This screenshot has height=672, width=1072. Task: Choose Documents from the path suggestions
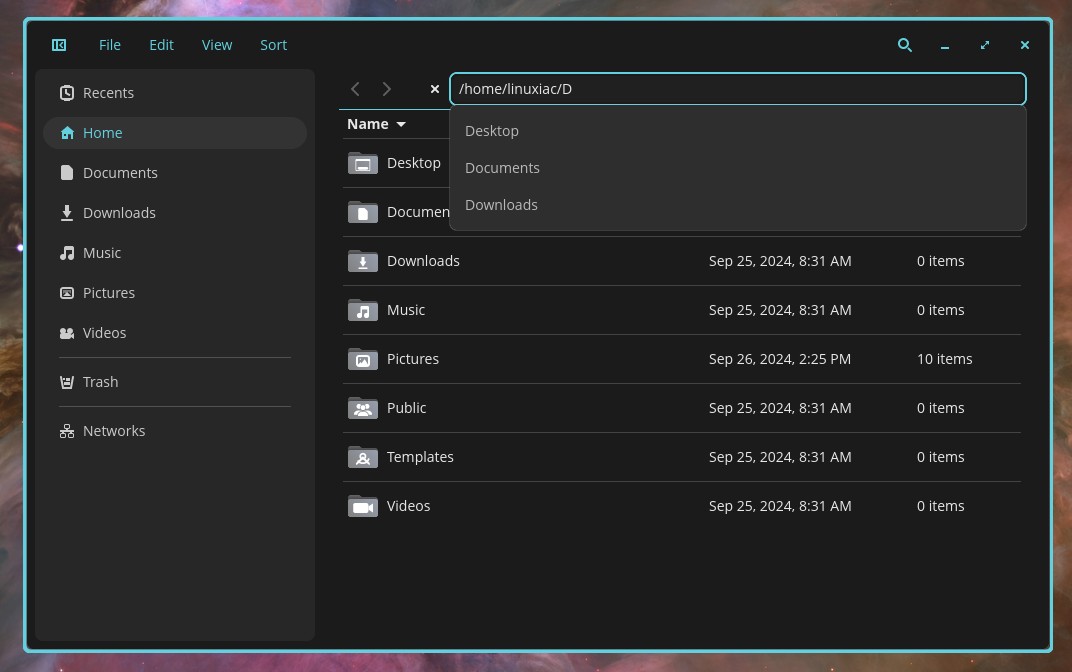(738, 167)
